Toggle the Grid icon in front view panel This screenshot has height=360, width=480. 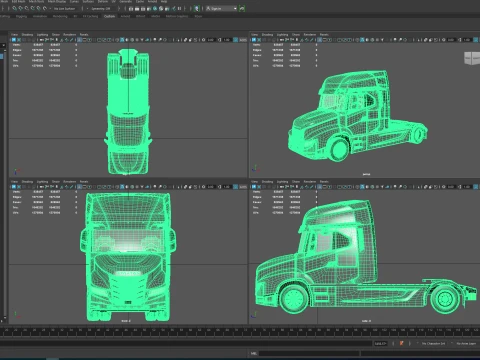click(79, 187)
